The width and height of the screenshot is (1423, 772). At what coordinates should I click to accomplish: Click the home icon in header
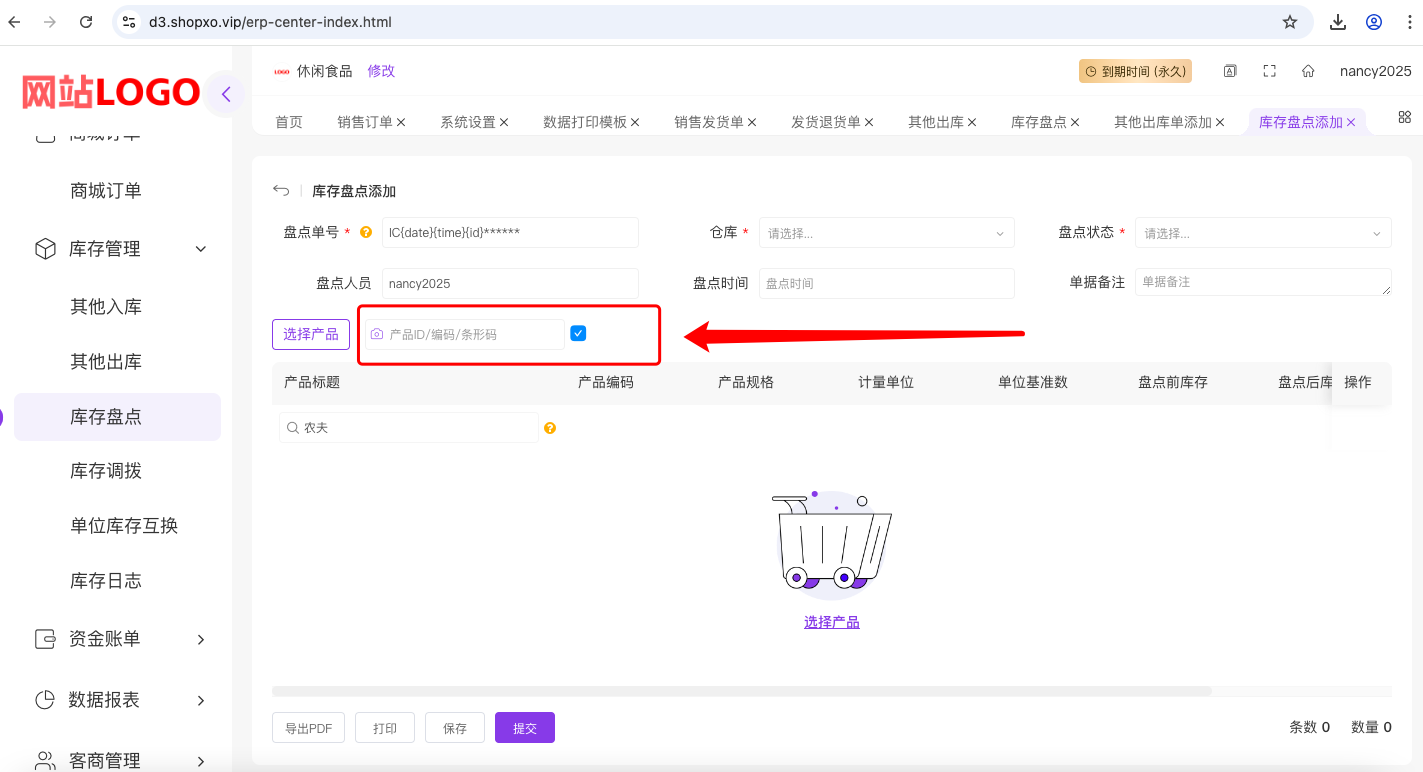click(x=1308, y=71)
